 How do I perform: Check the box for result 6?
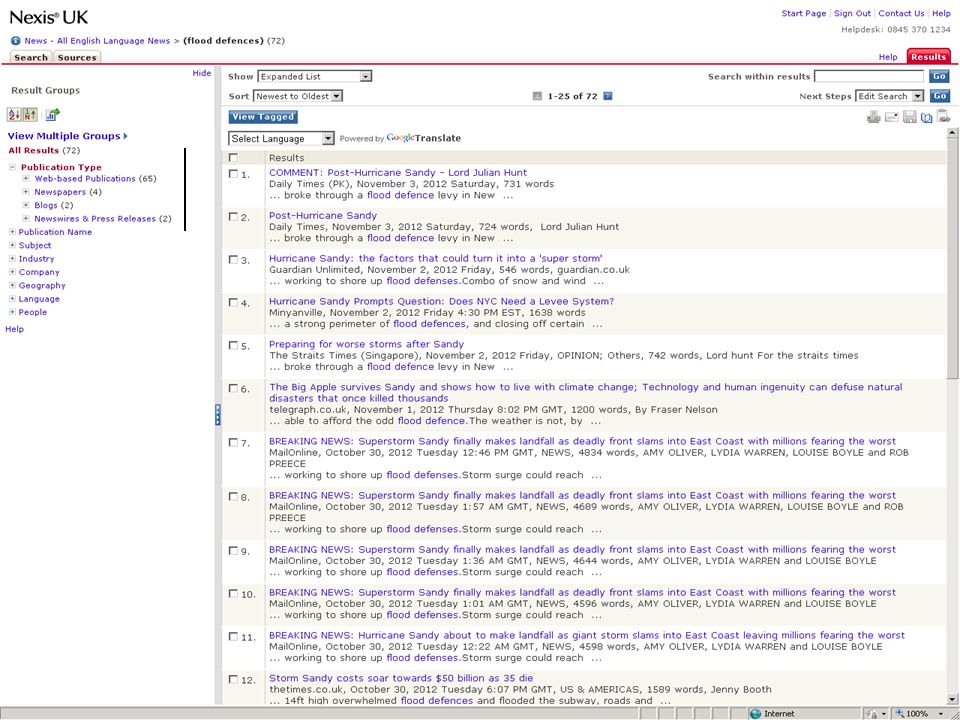pyautogui.click(x=233, y=388)
